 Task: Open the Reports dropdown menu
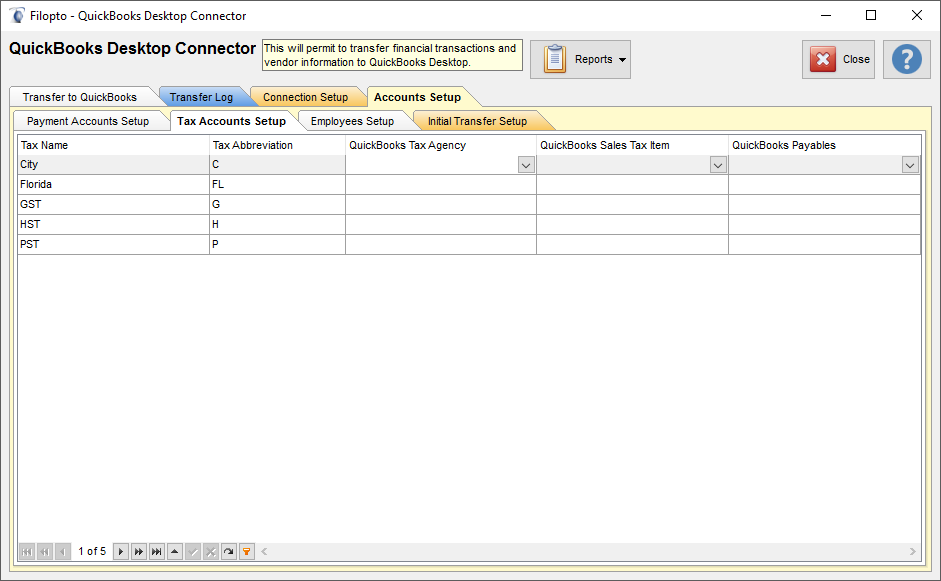click(580, 60)
